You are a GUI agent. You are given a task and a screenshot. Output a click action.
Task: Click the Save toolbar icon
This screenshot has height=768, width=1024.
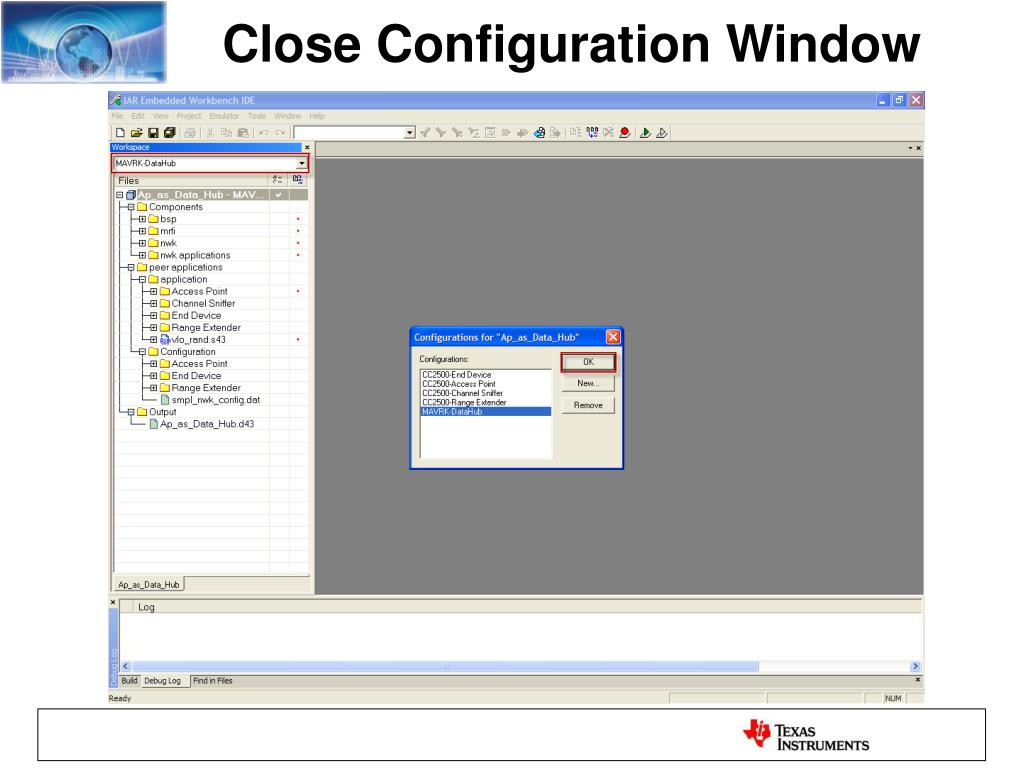coord(153,133)
